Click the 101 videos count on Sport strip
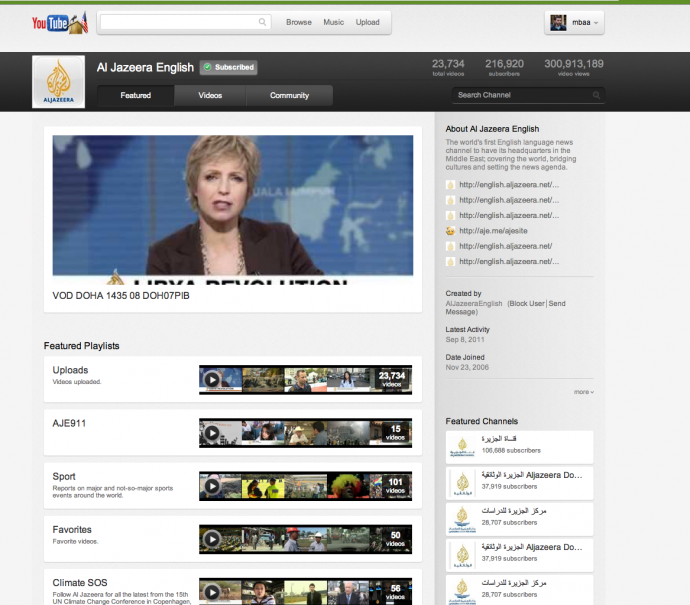Image resolution: width=690 pixels, height=605 pixels. (395, 486)
